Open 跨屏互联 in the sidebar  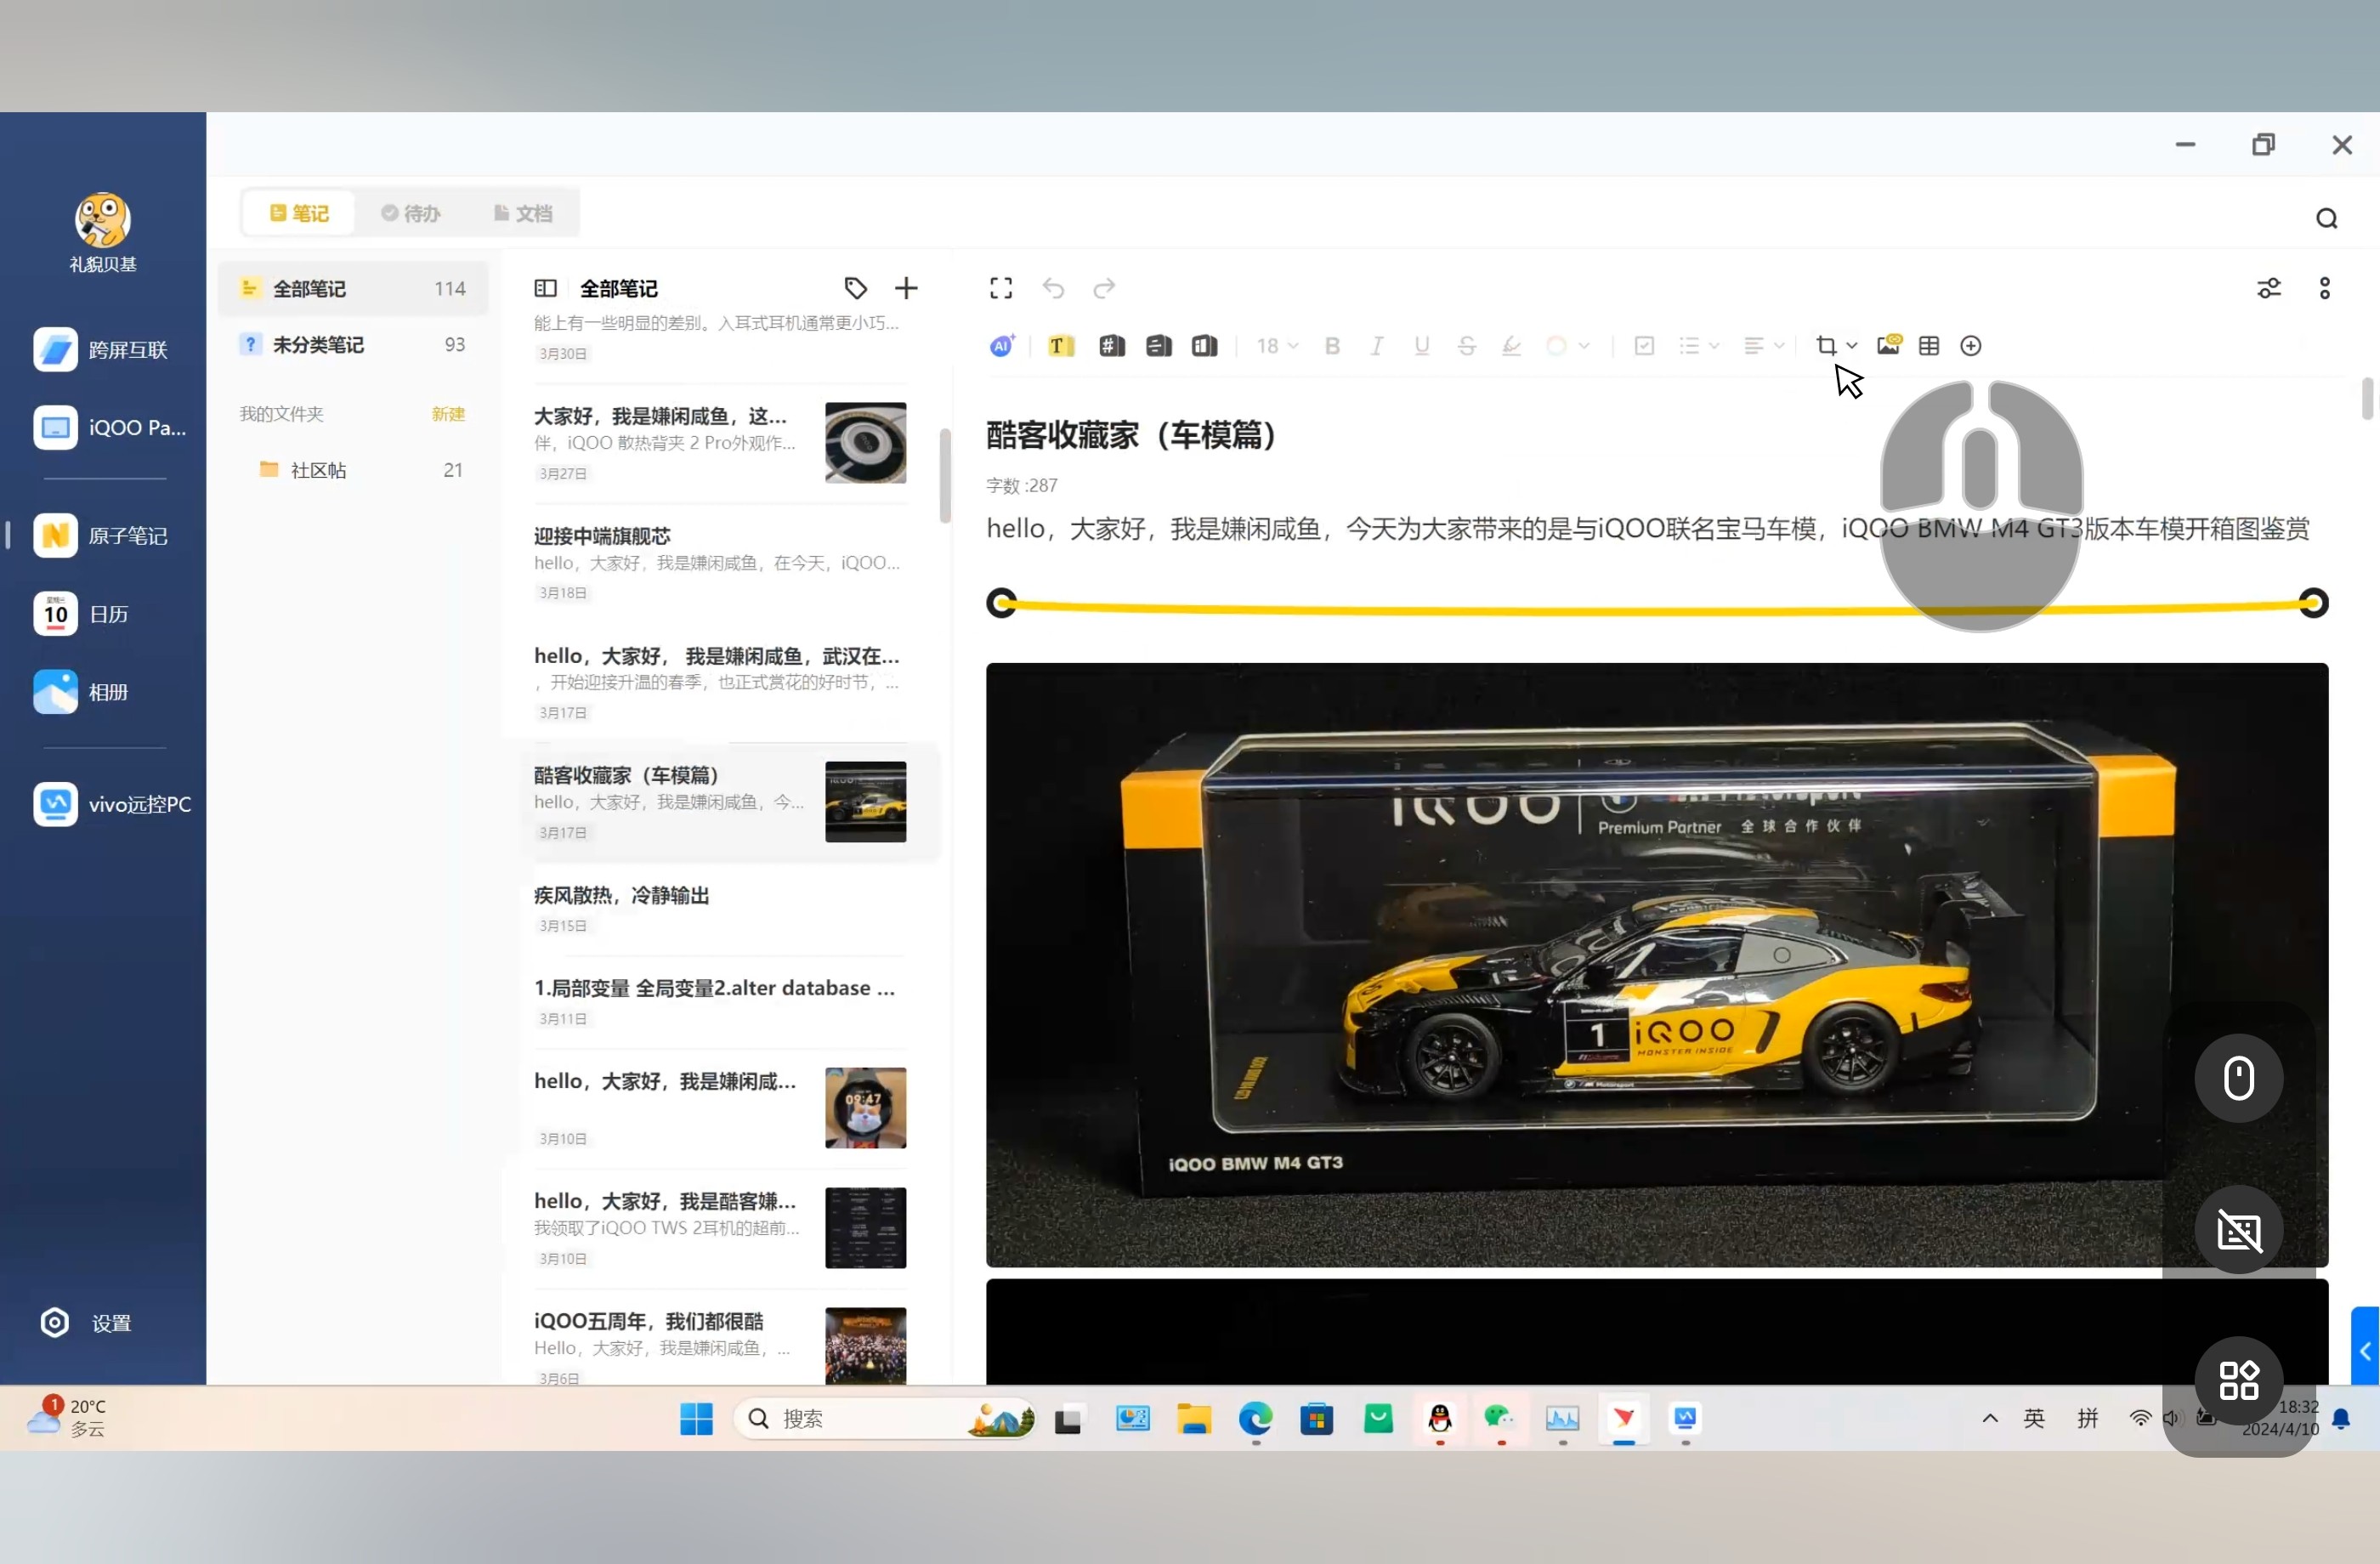tap(104, 350)
